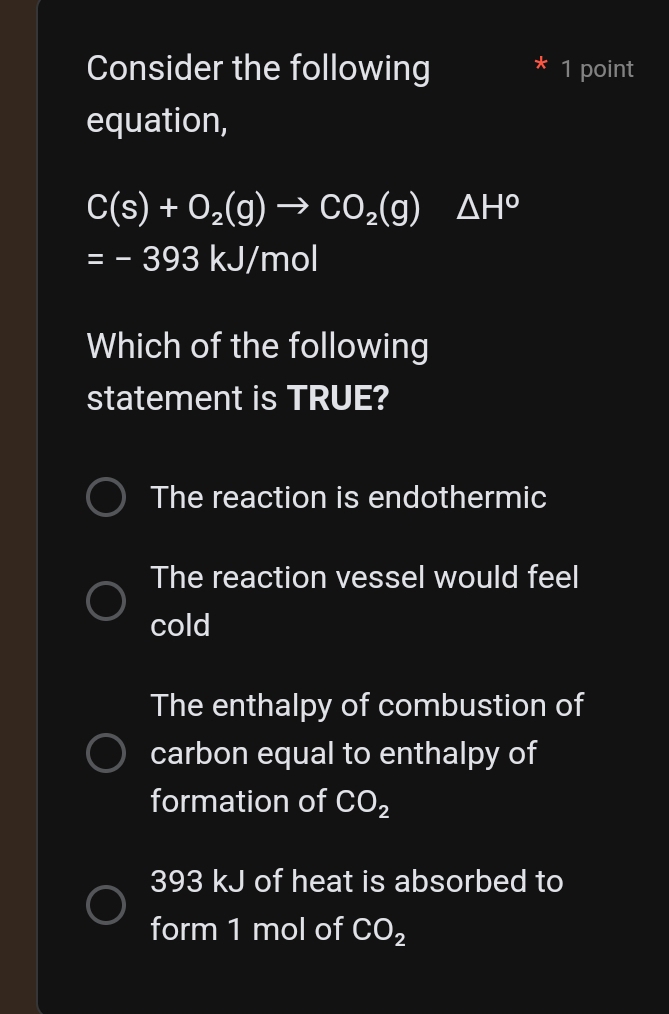
Task: Click the radio circle for the third answer choice
Action: tap(105, 753)
